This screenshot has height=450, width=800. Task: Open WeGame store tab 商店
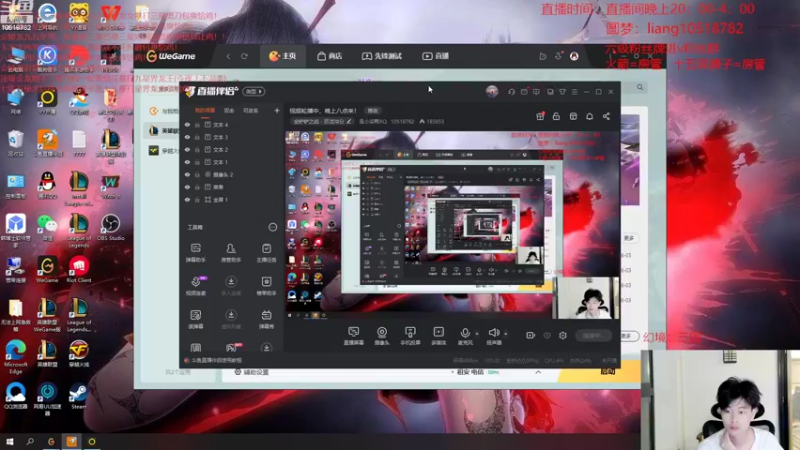click(329, 56)
